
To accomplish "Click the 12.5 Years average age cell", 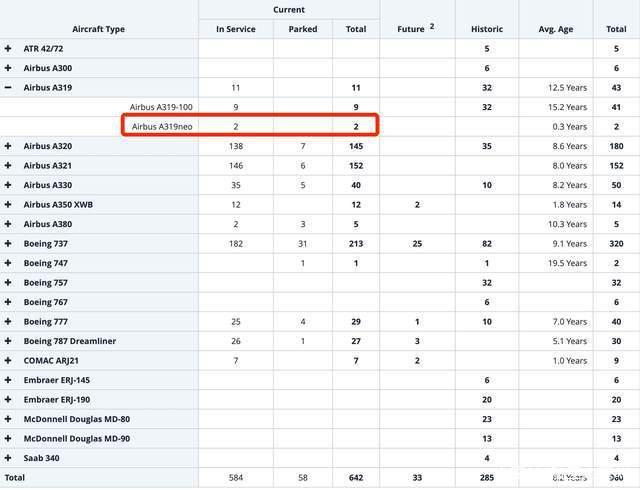I will (567, 88).
